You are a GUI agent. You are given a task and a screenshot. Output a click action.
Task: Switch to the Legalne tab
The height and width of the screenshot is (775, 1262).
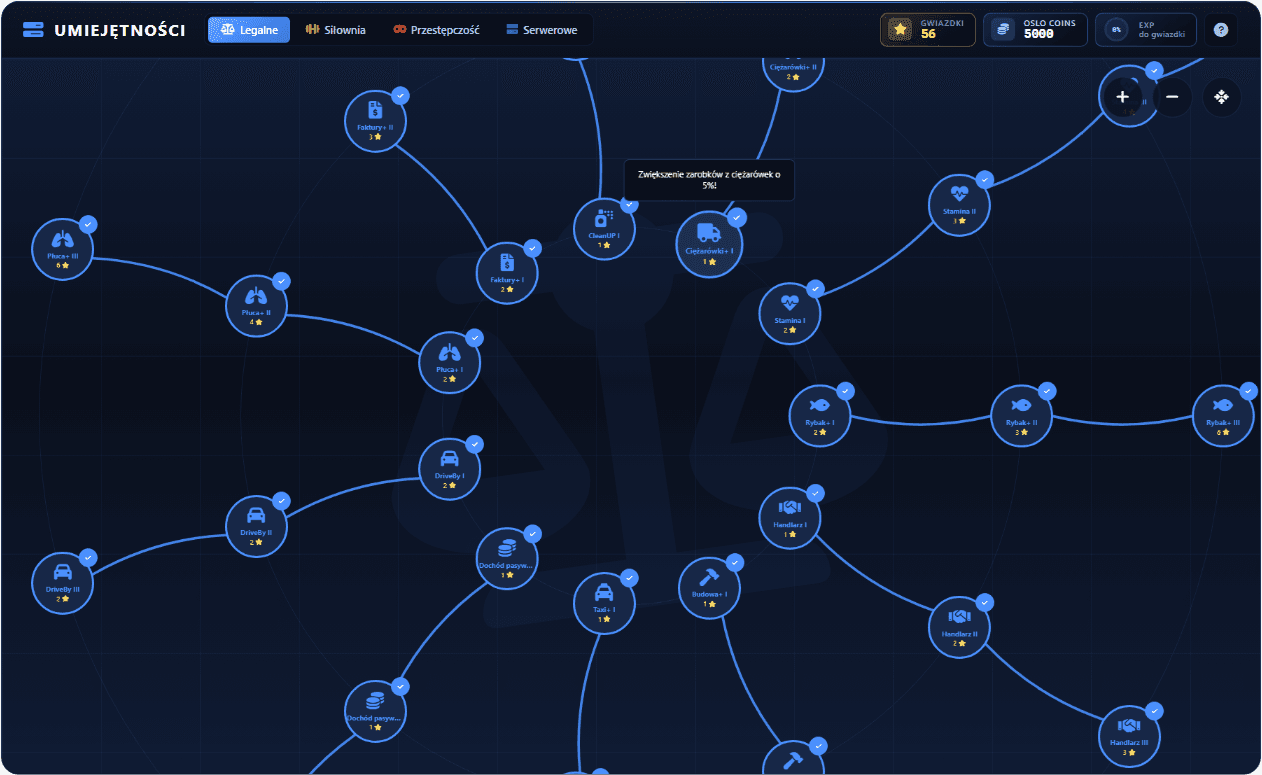pos(249,30)
